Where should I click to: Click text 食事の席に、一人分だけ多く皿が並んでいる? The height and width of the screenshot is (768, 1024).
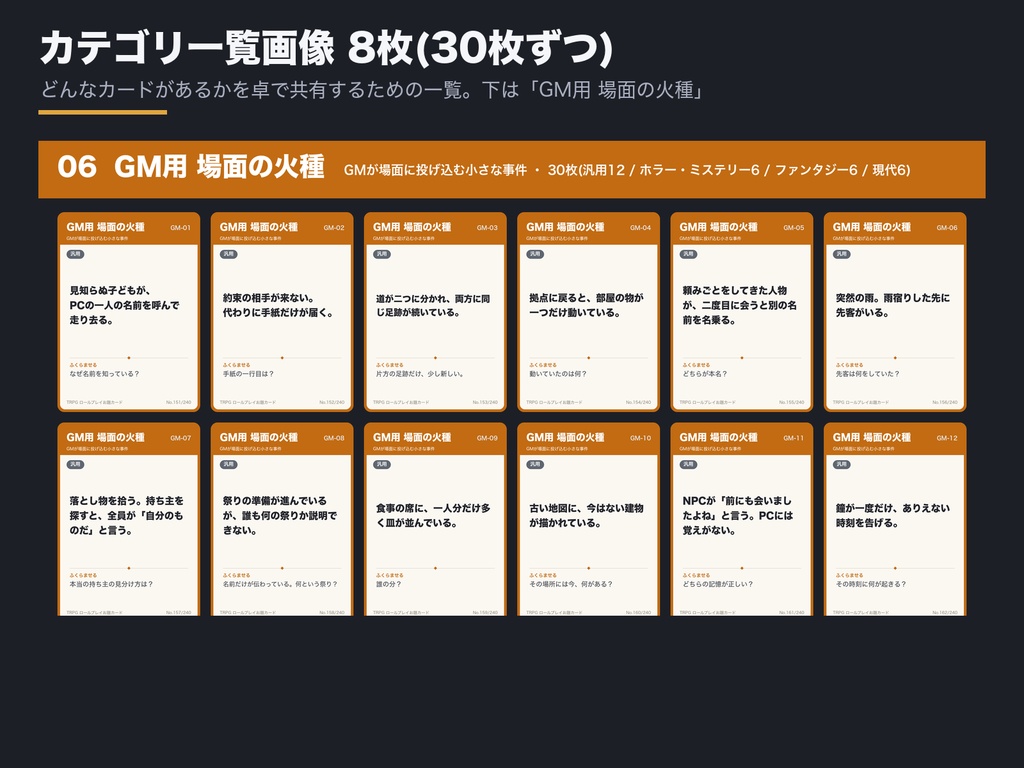tap(432, 515)
